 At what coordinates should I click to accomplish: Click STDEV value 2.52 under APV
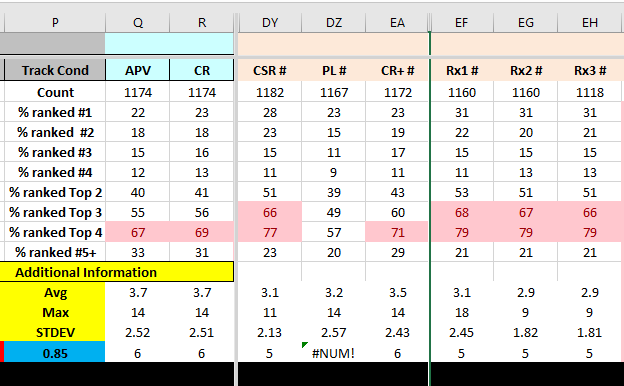click(138, 332)
